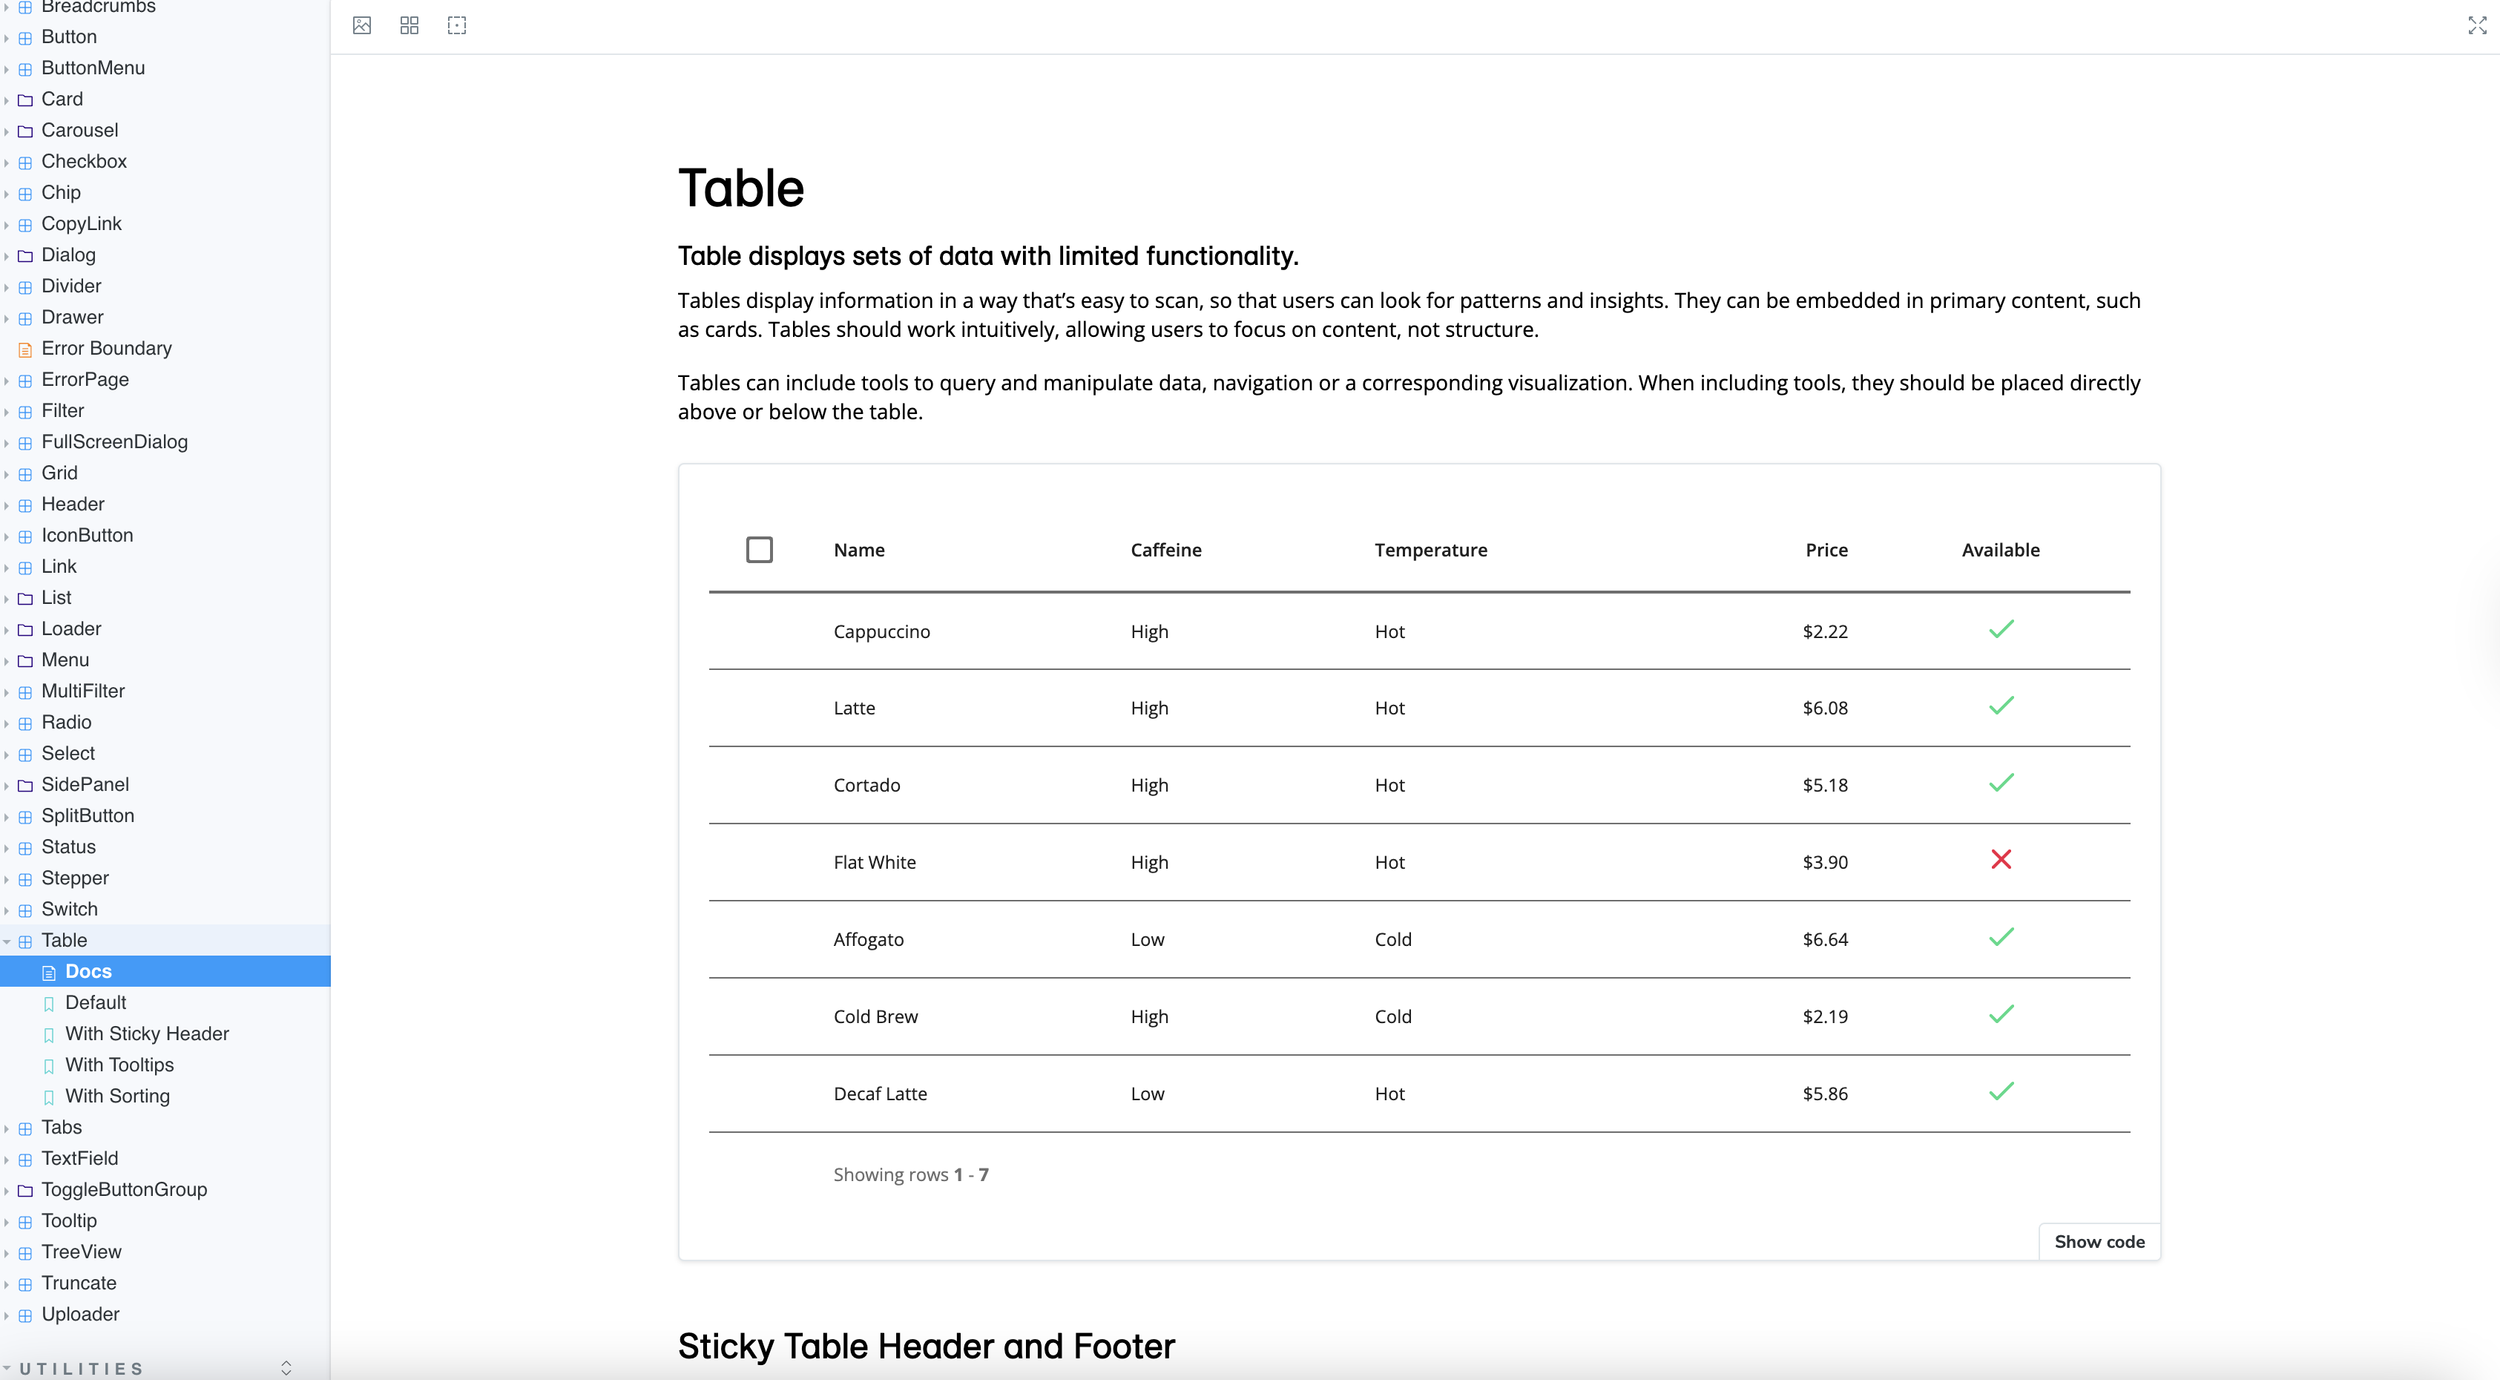Open the Switch component in sidebar
The width and height of the screenshot is (2500, 1380).
point(69,909)
